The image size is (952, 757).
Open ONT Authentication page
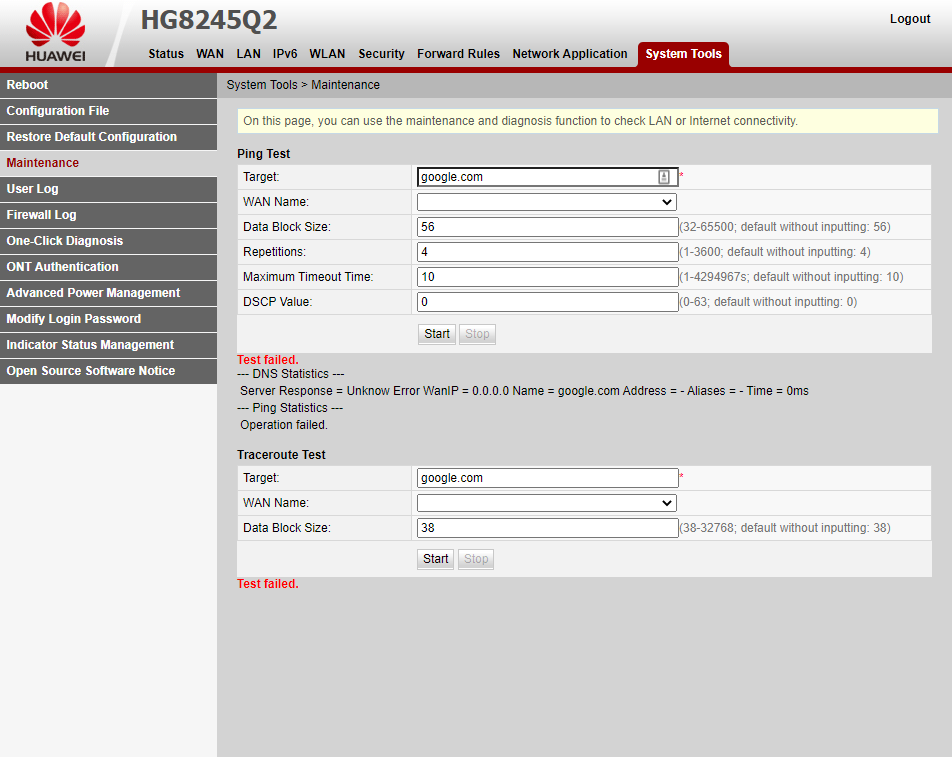pyautogui.click(x=108, y=267)
